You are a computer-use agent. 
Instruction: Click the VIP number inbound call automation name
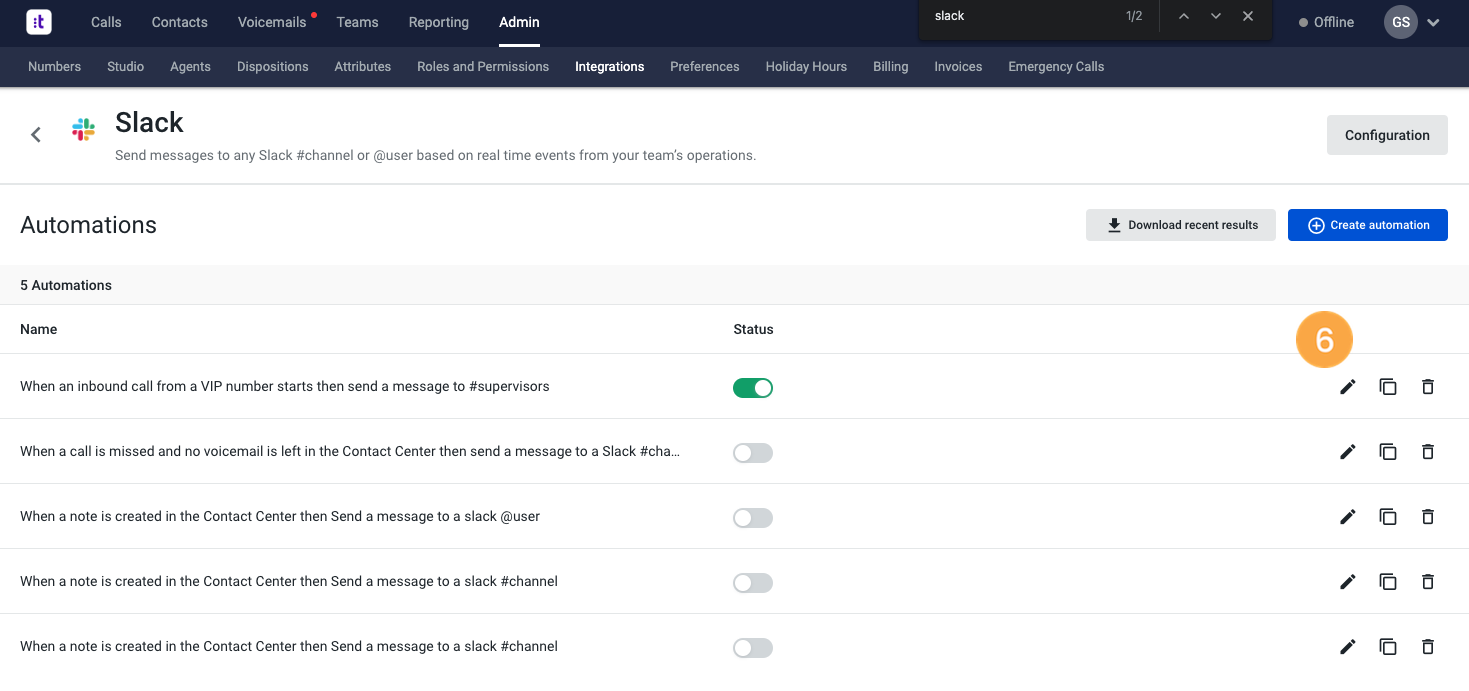point(285,386)
